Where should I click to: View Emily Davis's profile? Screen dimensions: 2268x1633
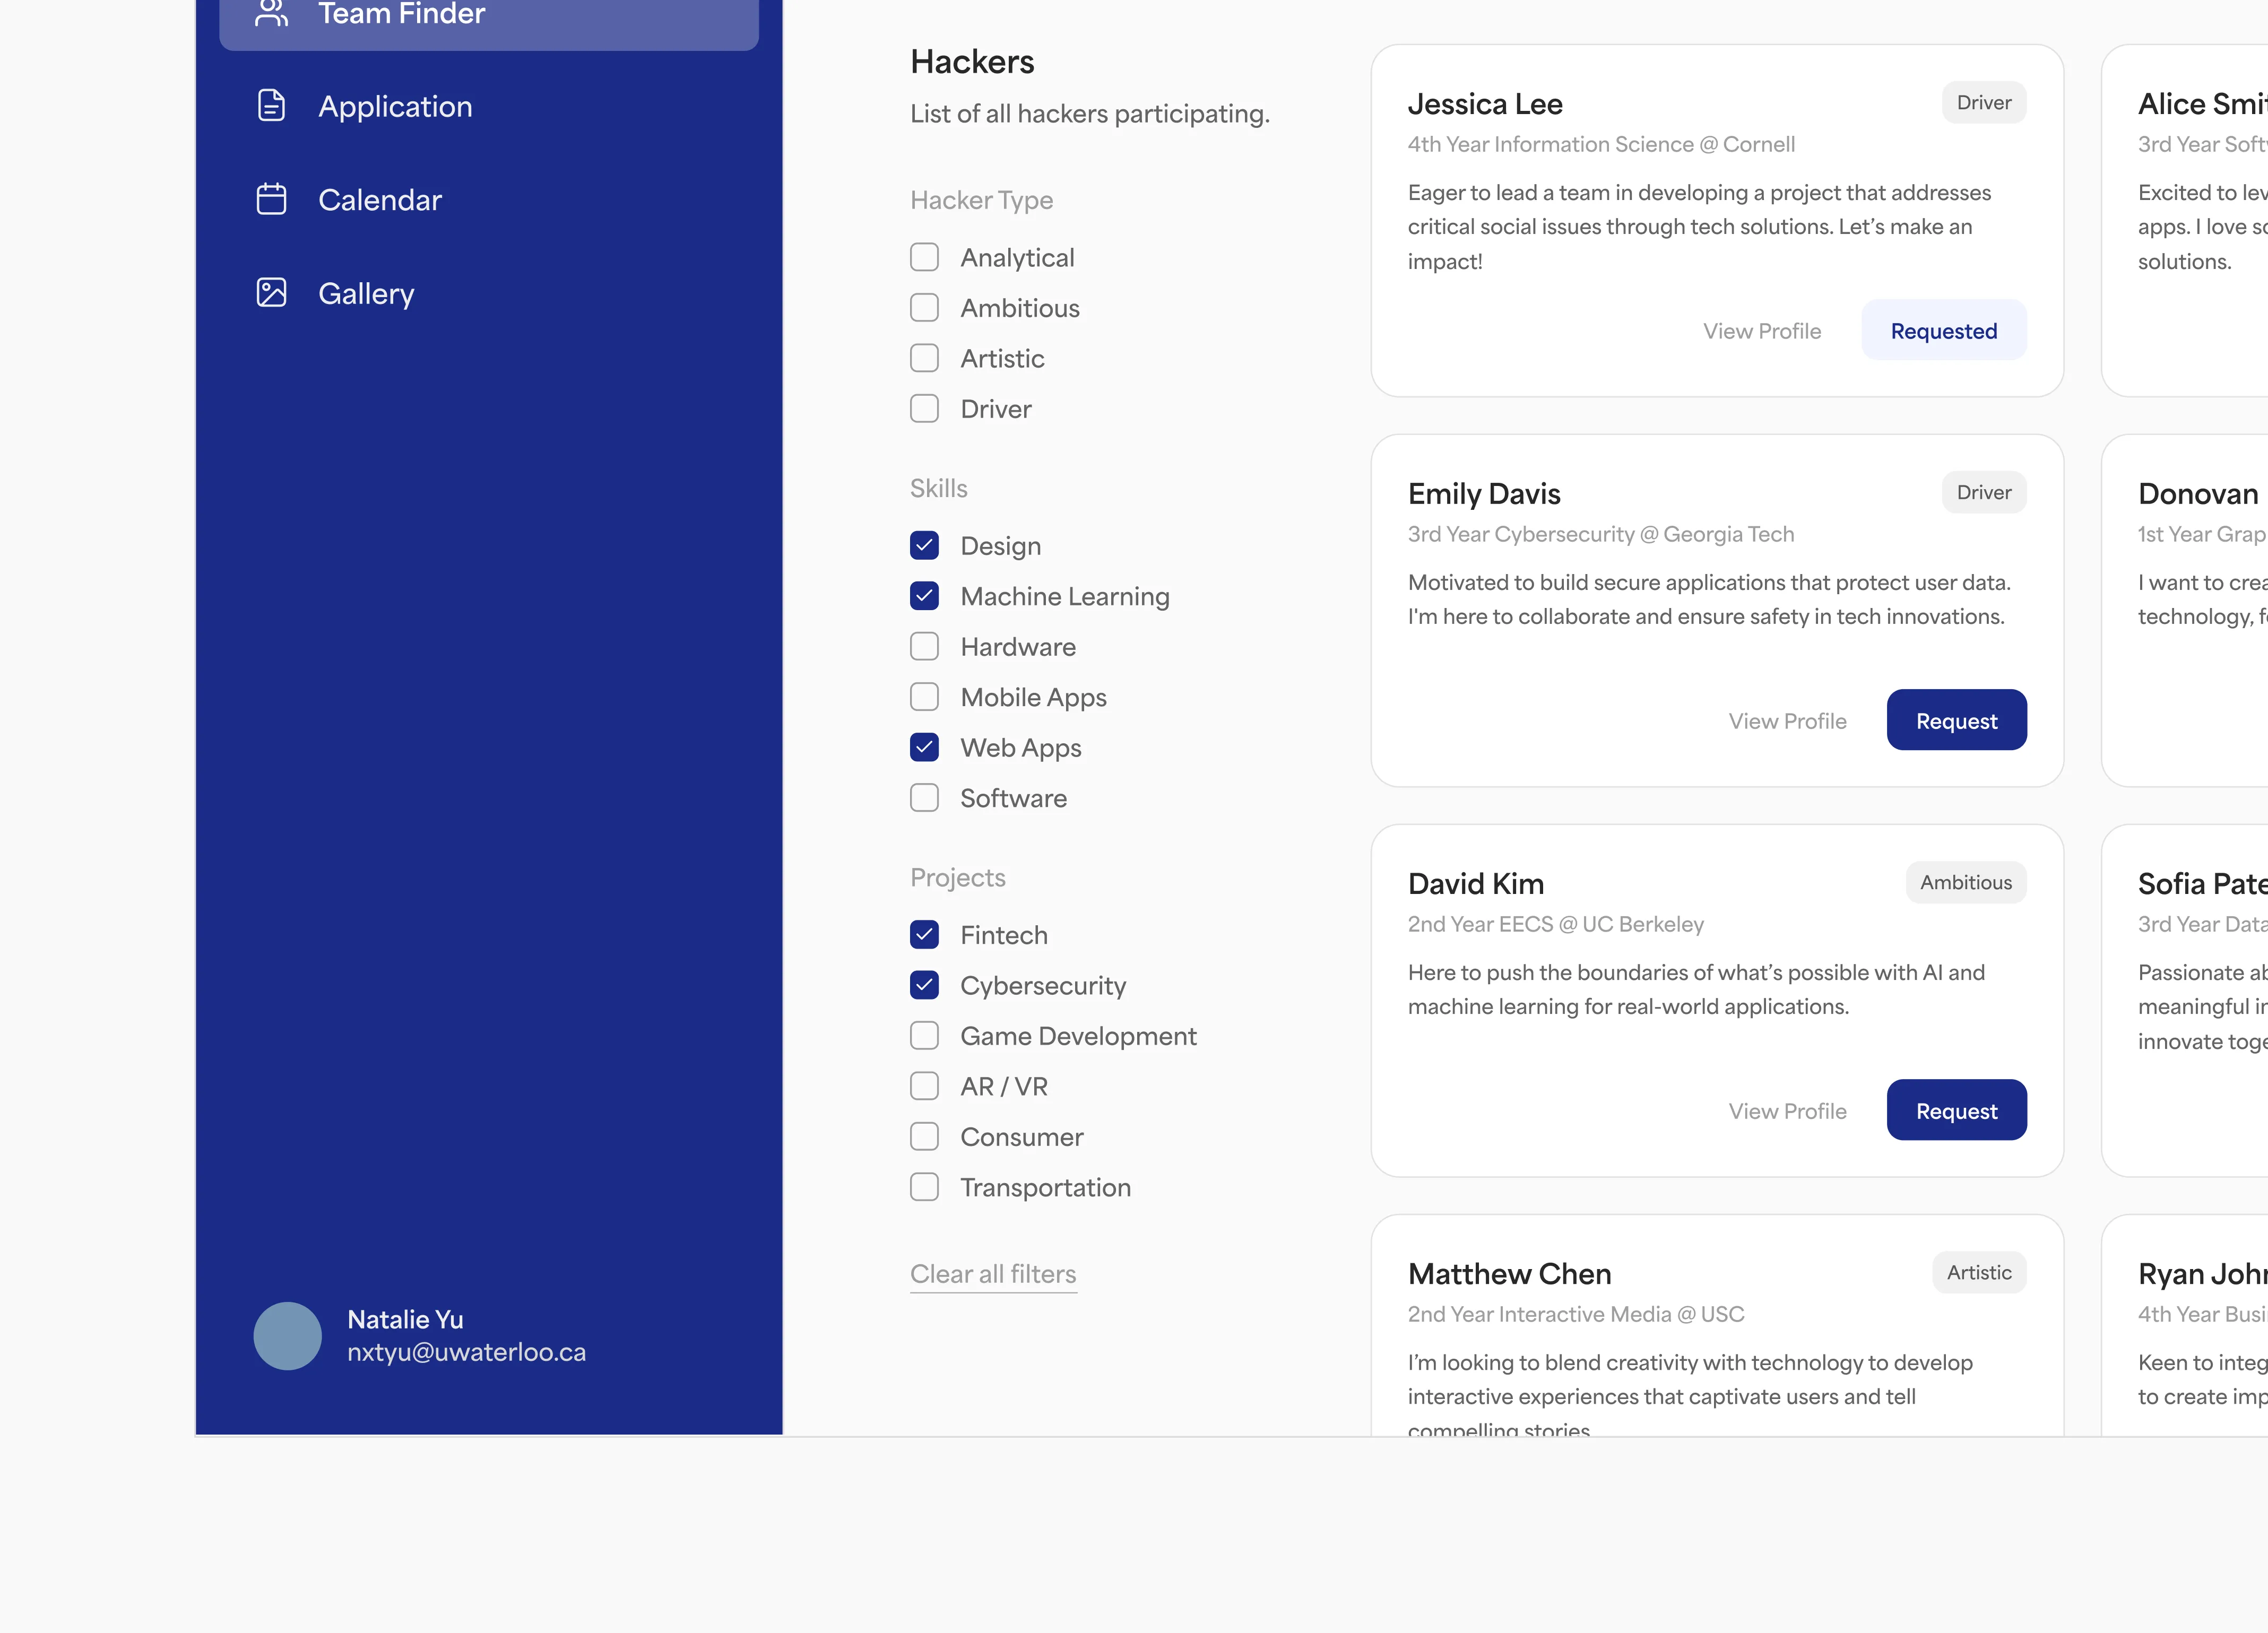click(x=1787, y=721)
